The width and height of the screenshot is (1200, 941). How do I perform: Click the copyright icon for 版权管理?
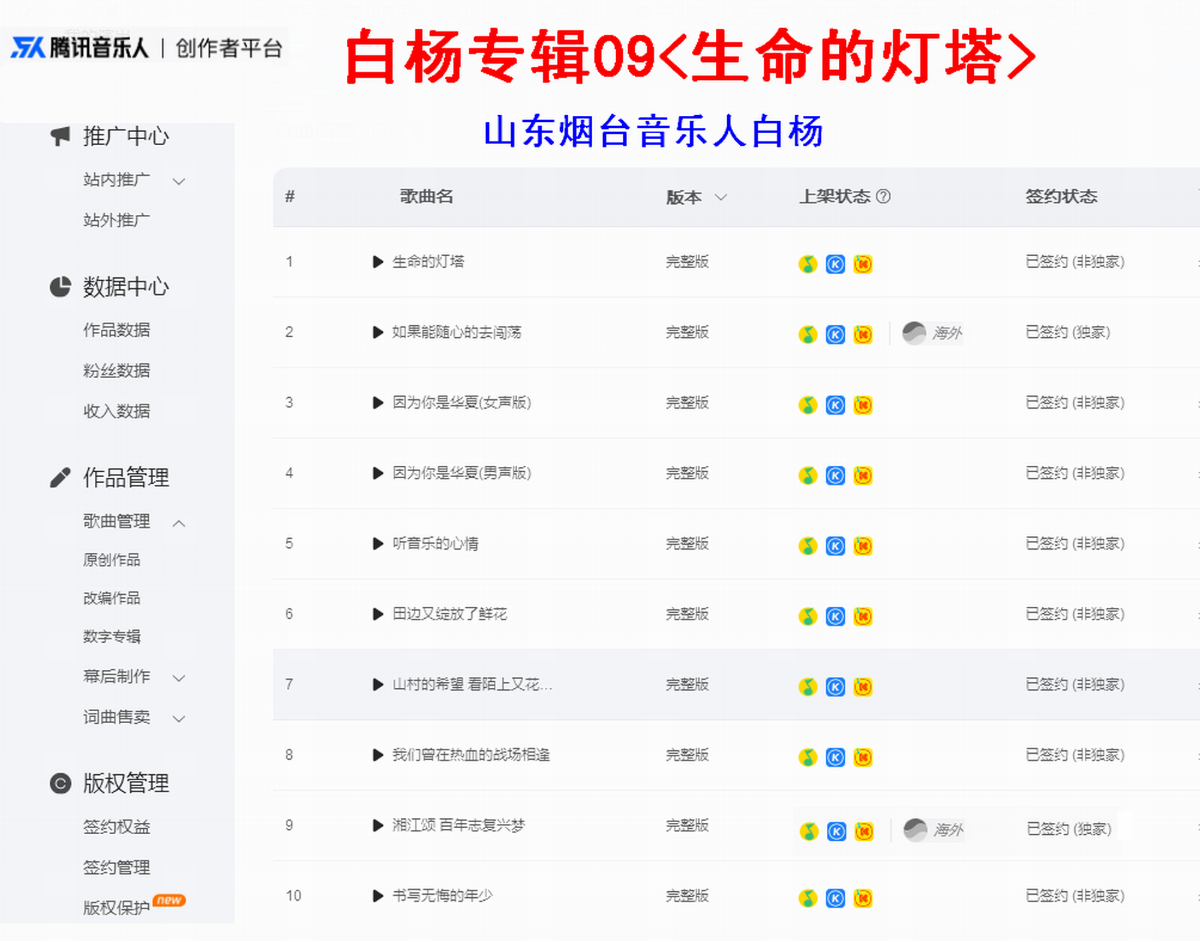[x=60, y=783]
